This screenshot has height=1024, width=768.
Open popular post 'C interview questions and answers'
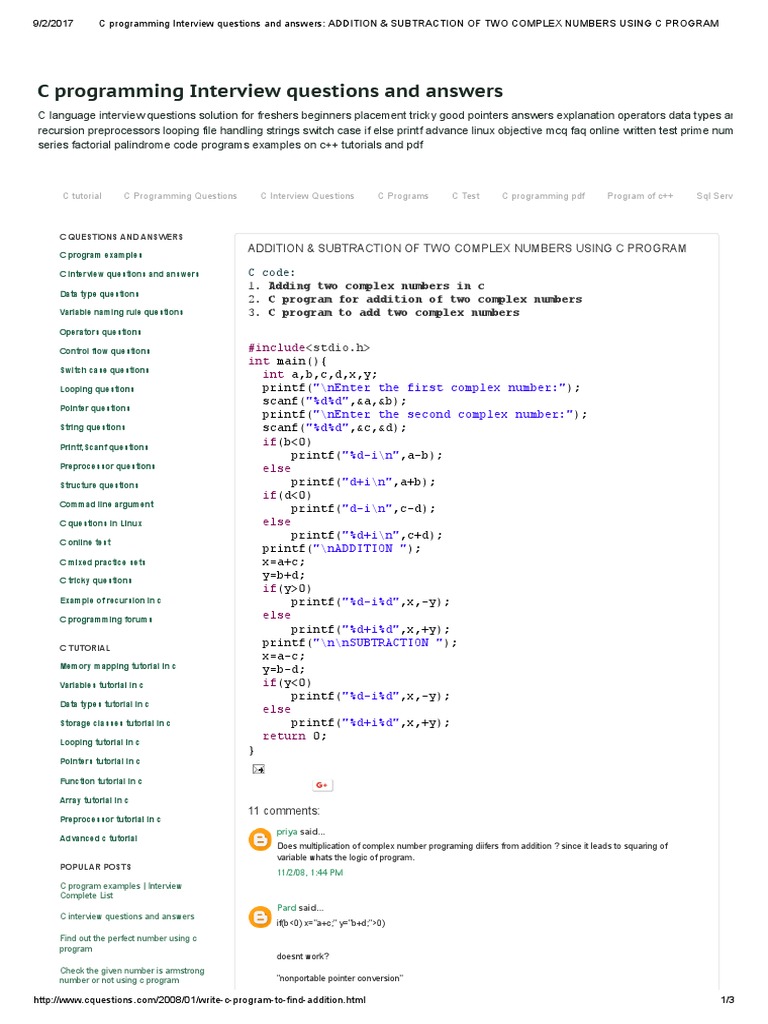(127, 916)
